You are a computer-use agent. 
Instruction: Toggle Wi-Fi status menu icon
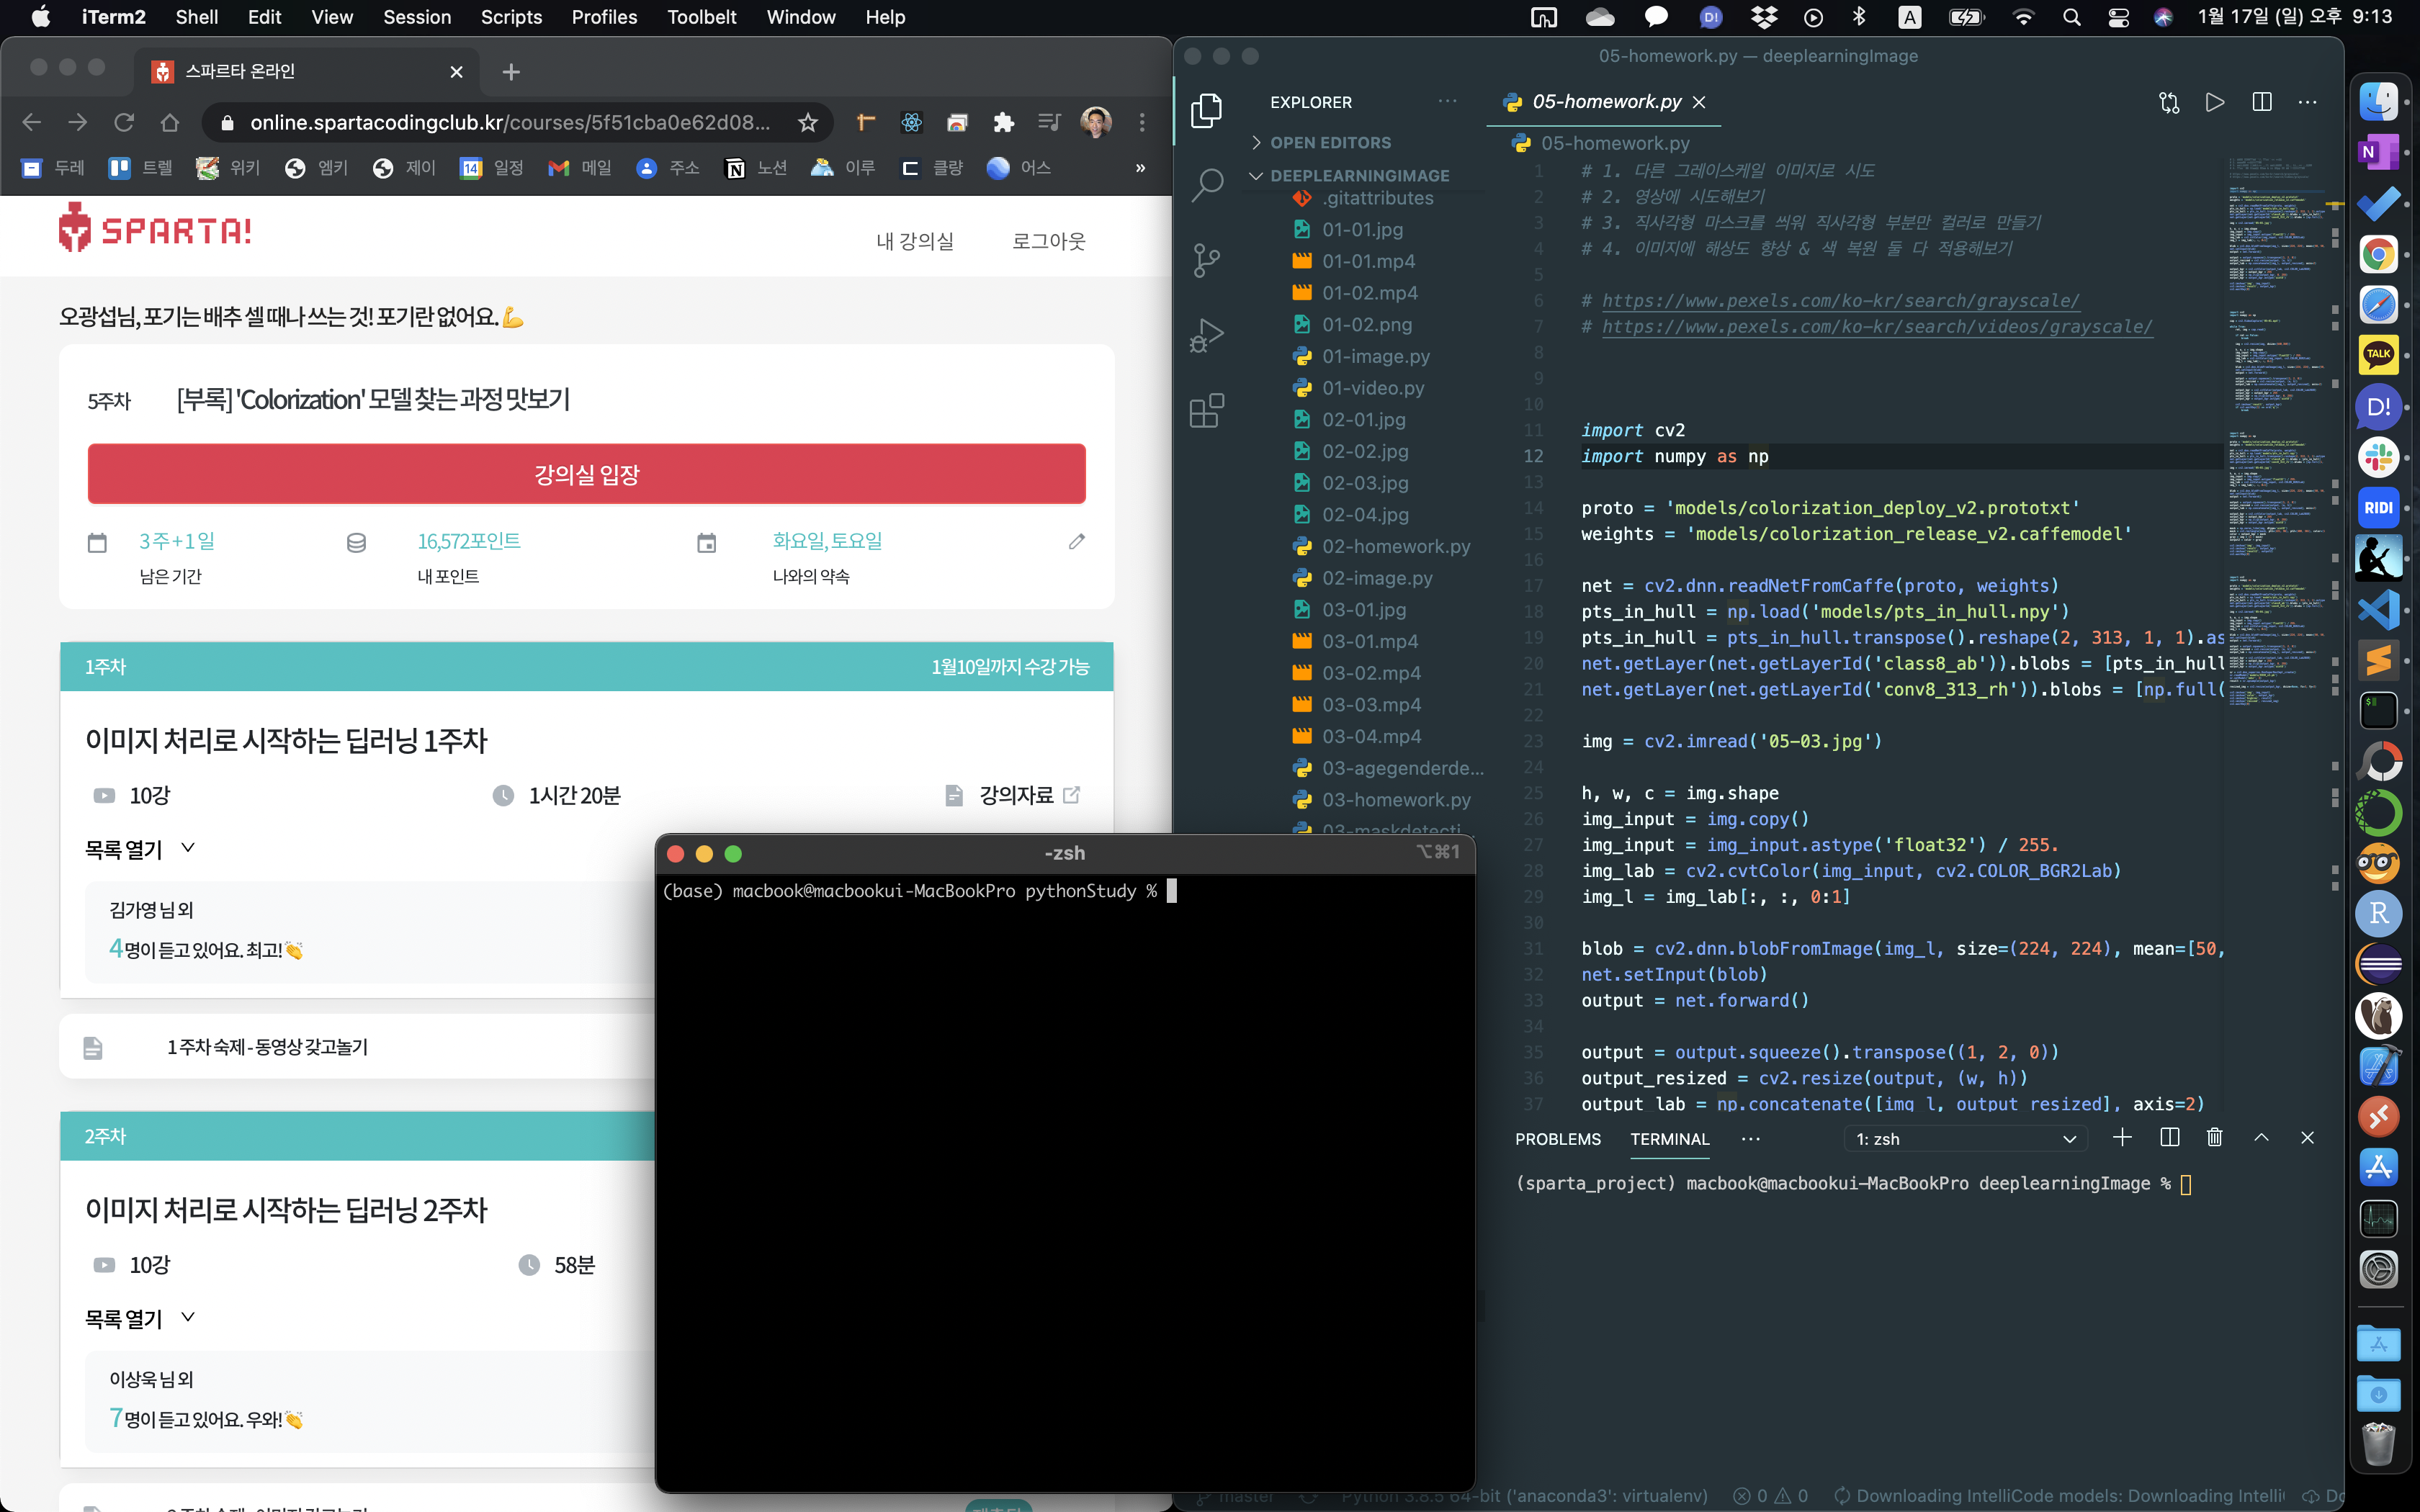2023,17
